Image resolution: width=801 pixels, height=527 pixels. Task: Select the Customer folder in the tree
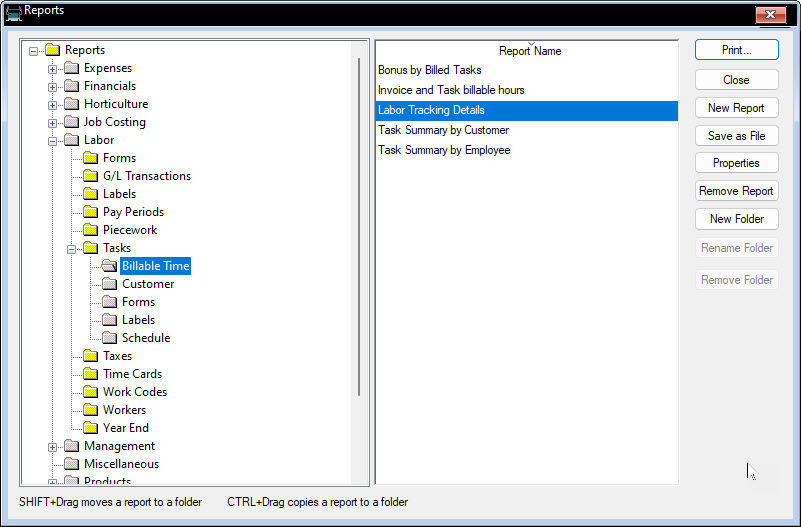click(148, 284)
